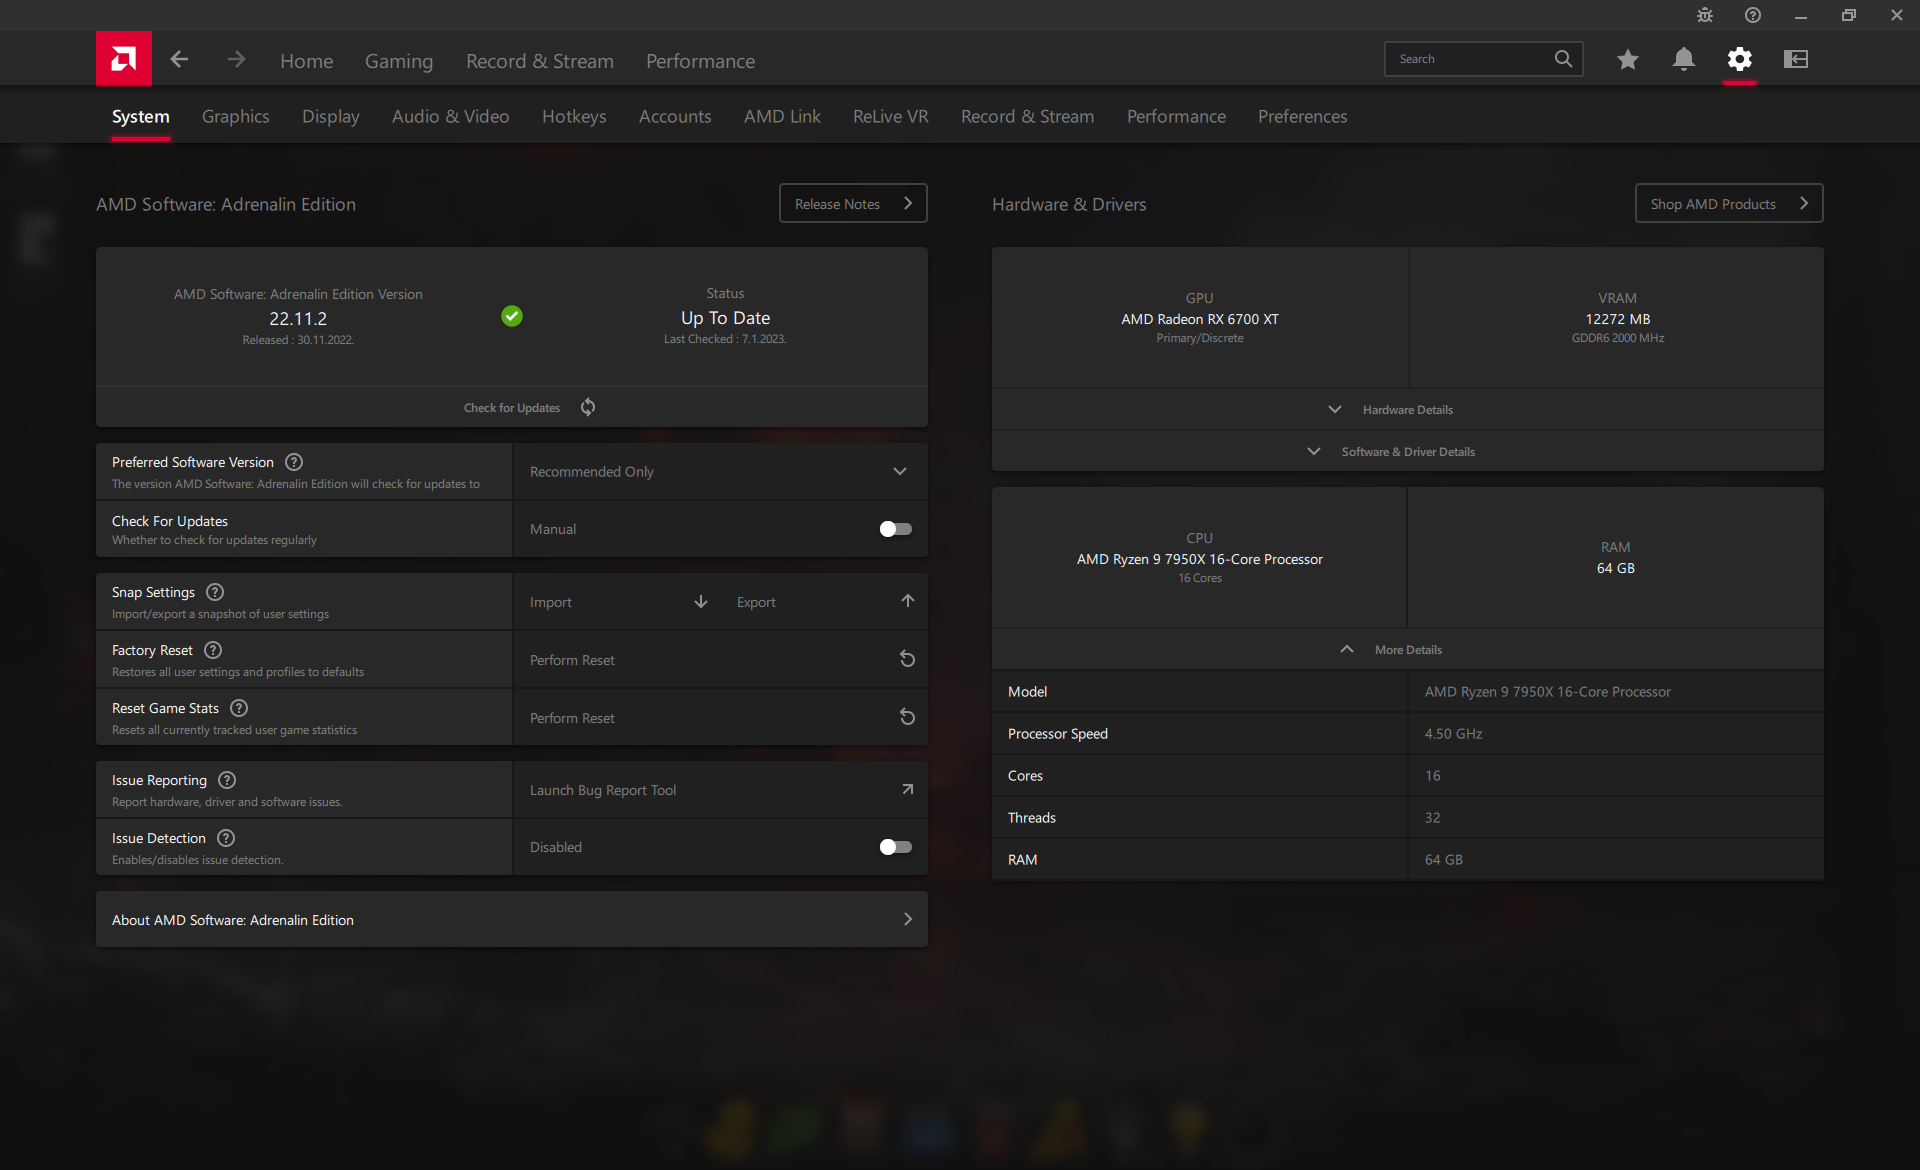Click the Search input field
Viewport: 1920px width, 1170px height.
pos(1467,59)
